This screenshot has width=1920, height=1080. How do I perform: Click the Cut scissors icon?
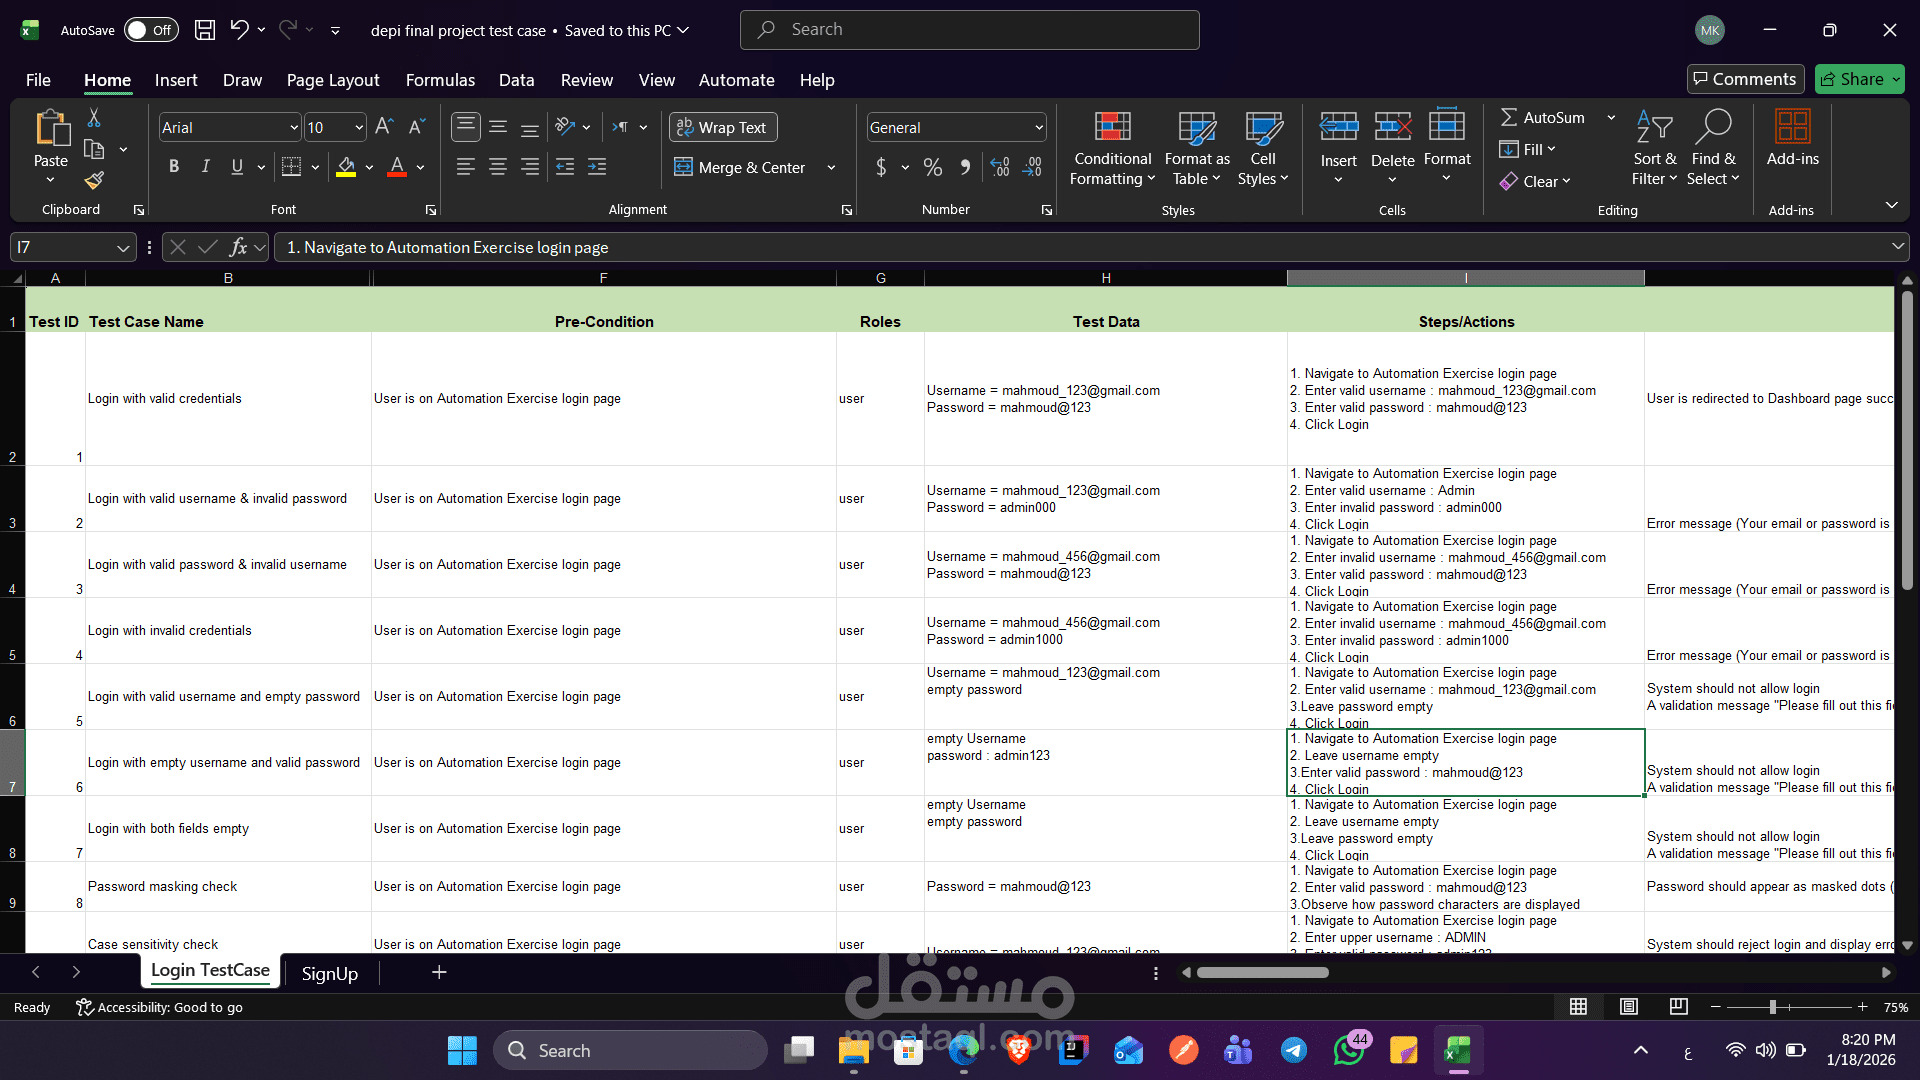pos(94,118)
